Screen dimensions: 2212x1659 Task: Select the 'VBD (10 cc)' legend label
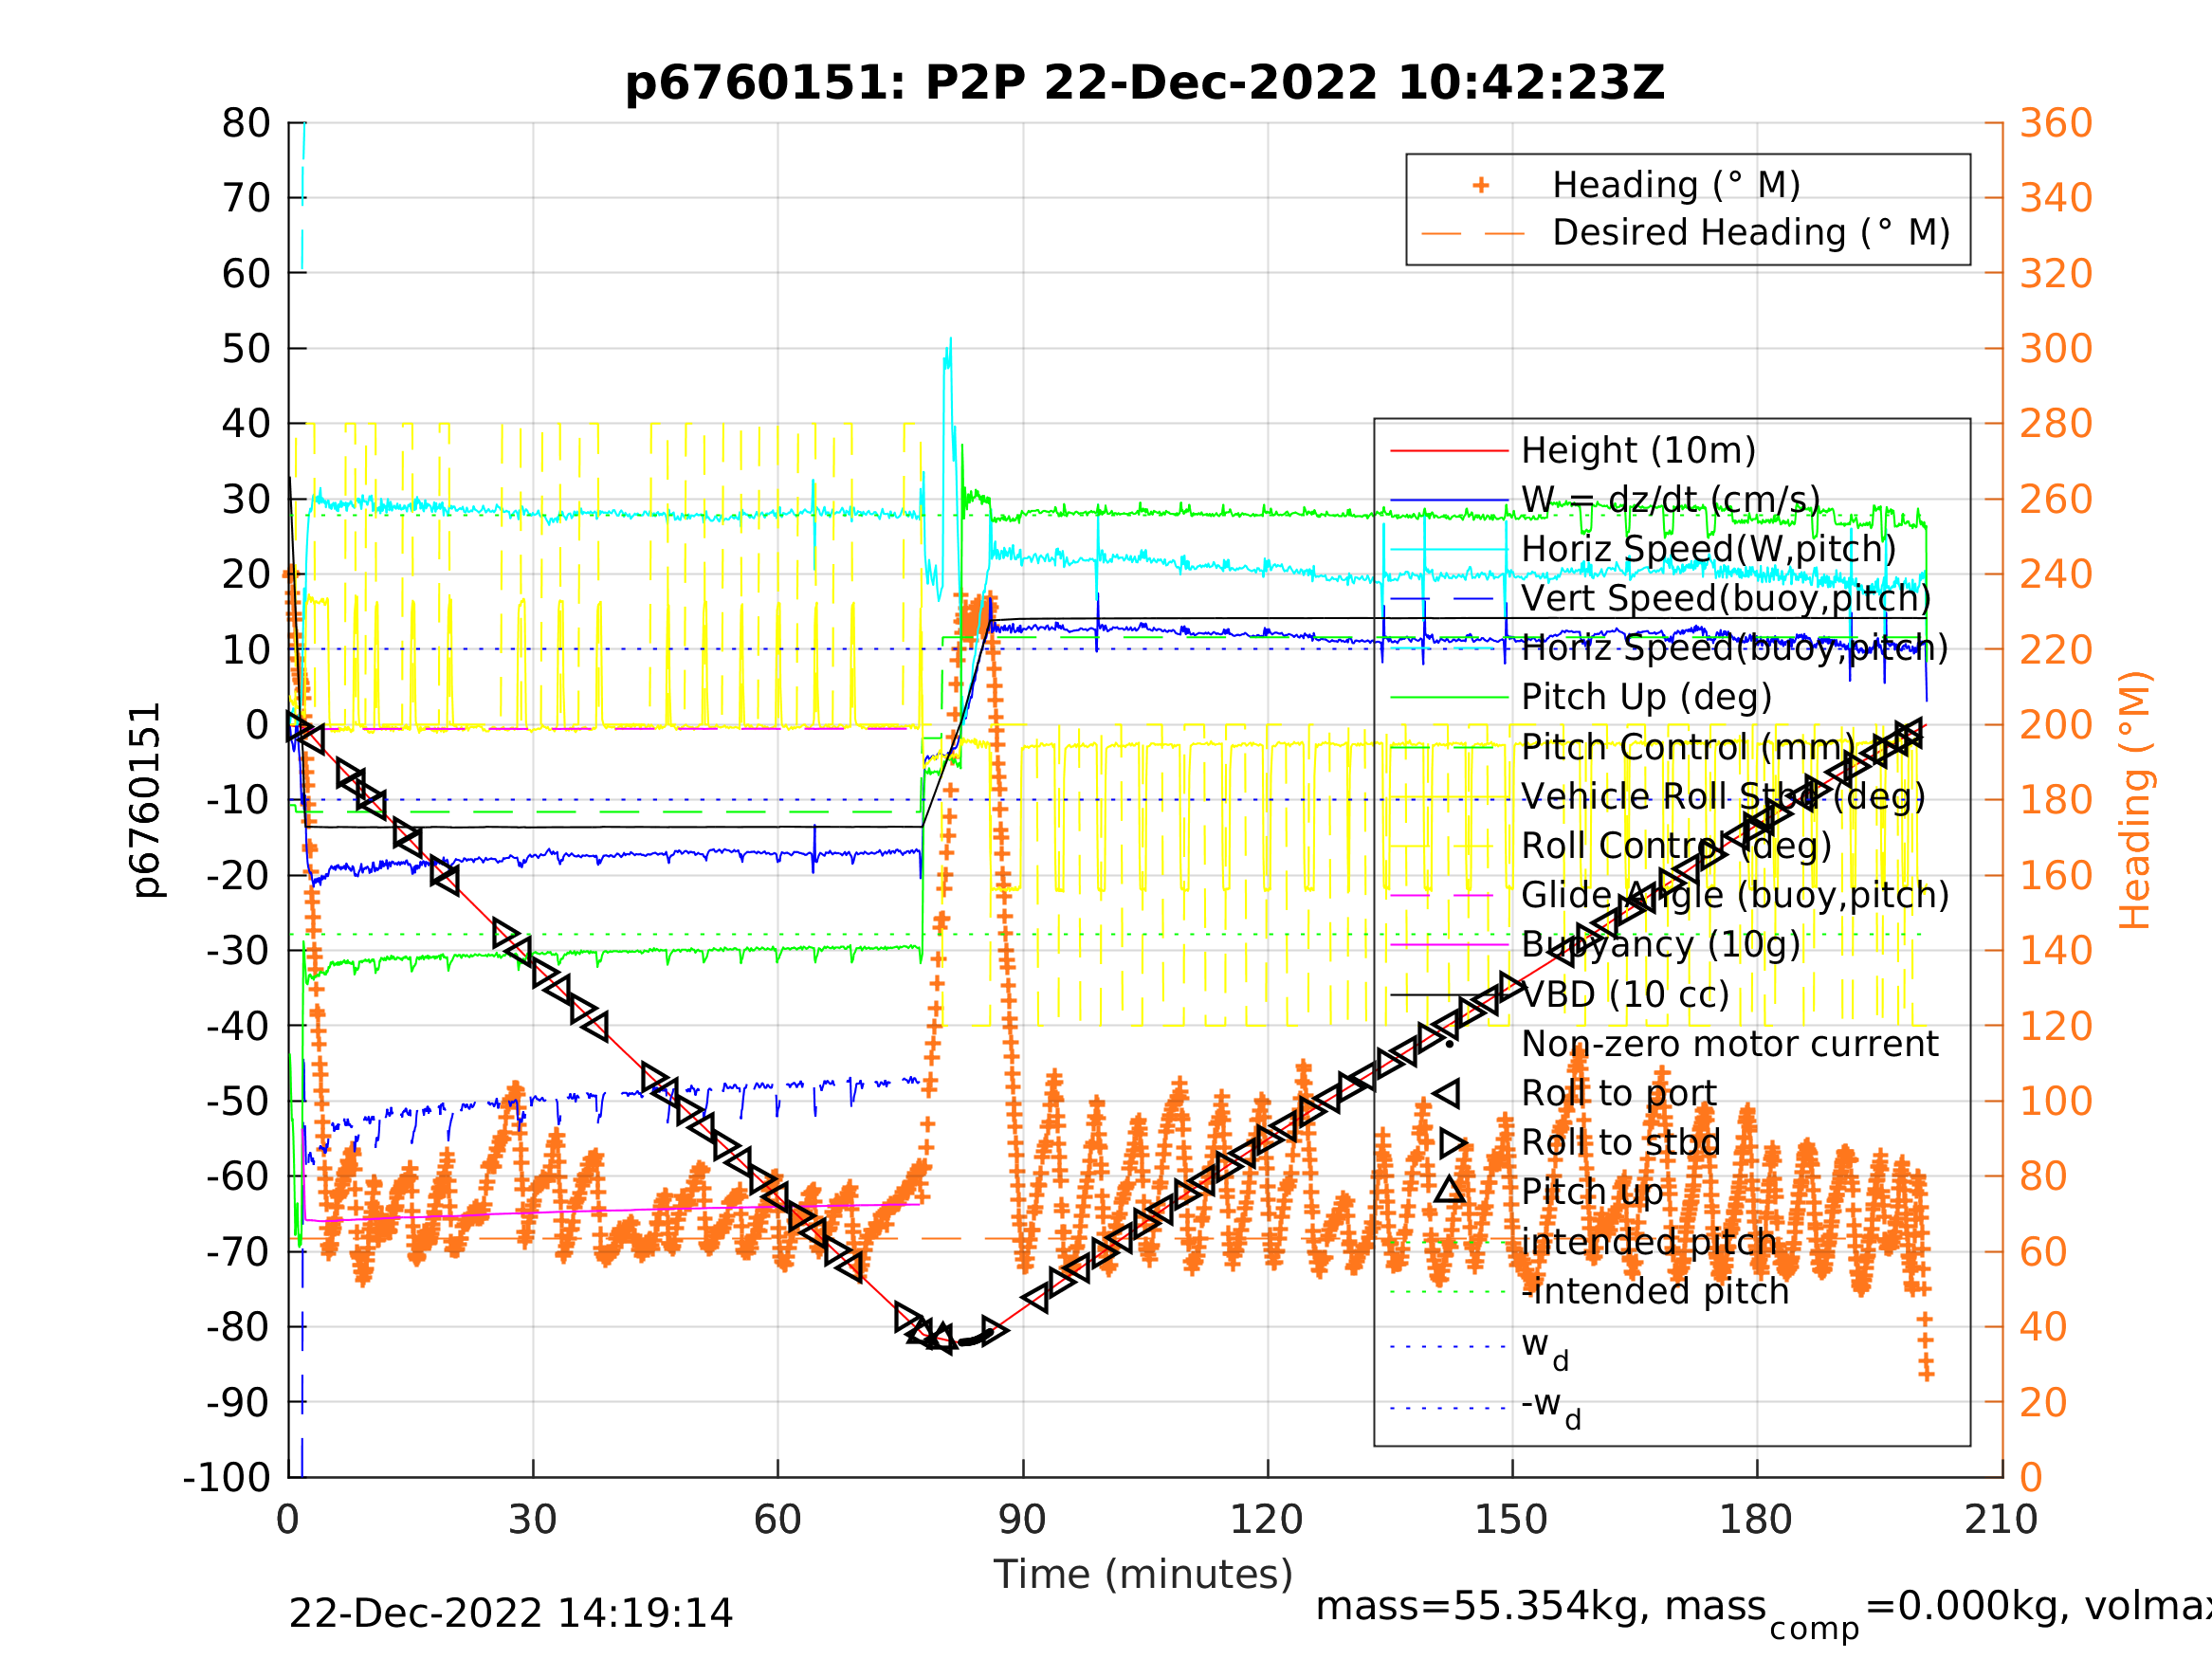(1625, 994)
